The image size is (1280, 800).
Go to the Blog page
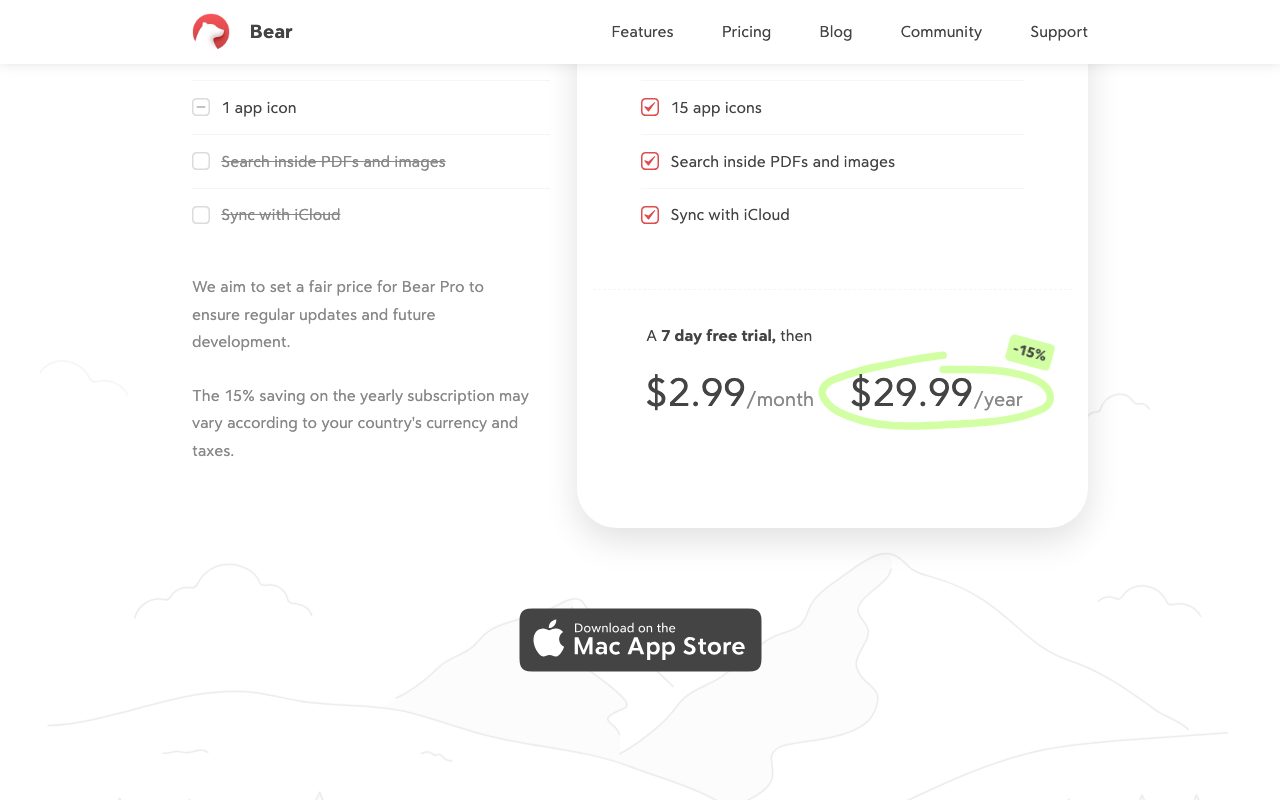pos(836,32)
